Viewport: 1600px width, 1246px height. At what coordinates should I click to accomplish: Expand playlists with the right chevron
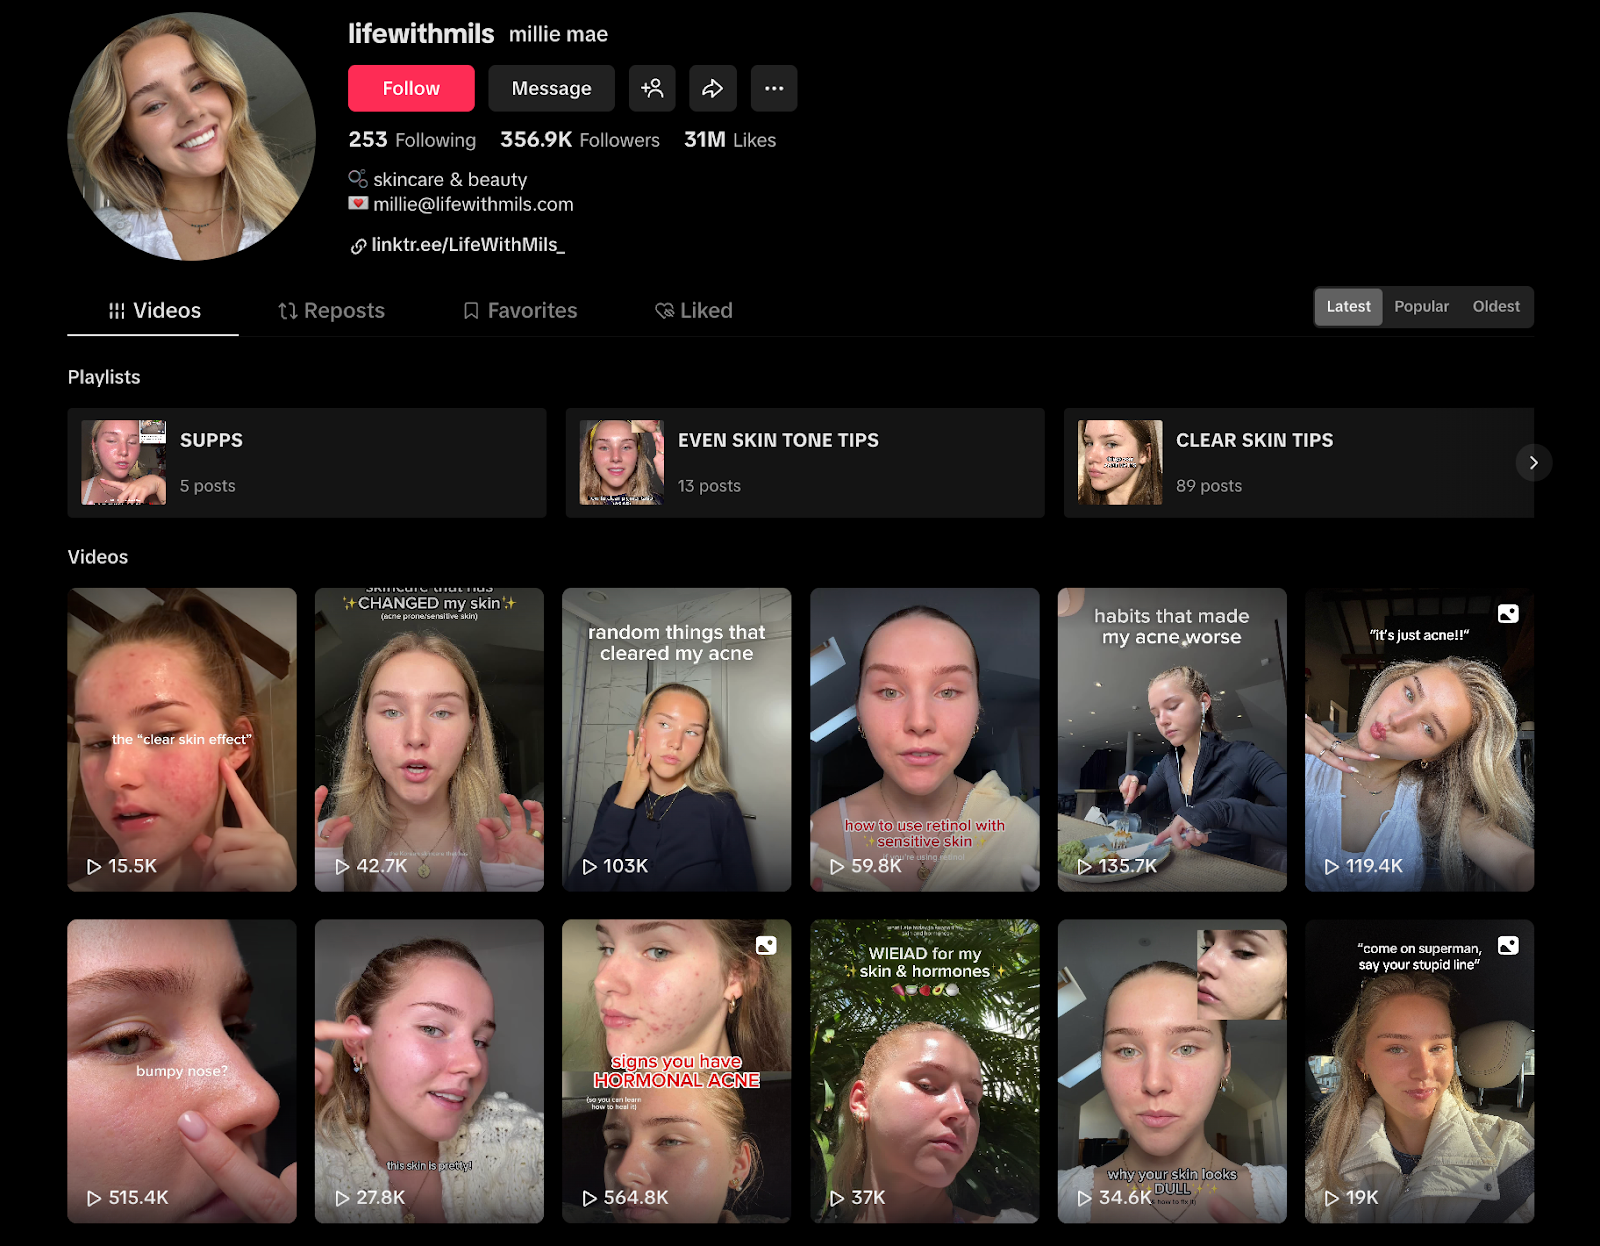click(1533, 462)
